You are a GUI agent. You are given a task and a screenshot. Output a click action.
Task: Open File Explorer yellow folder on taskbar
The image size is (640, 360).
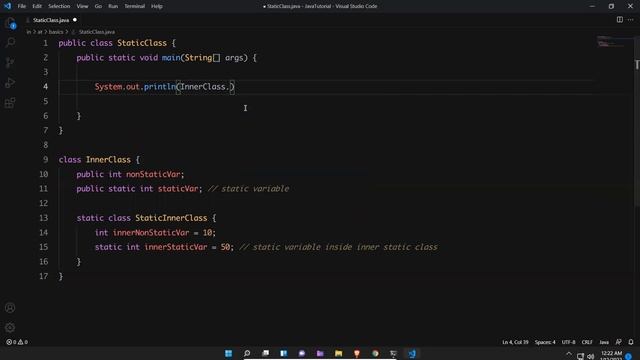click(x=338, y=353)
